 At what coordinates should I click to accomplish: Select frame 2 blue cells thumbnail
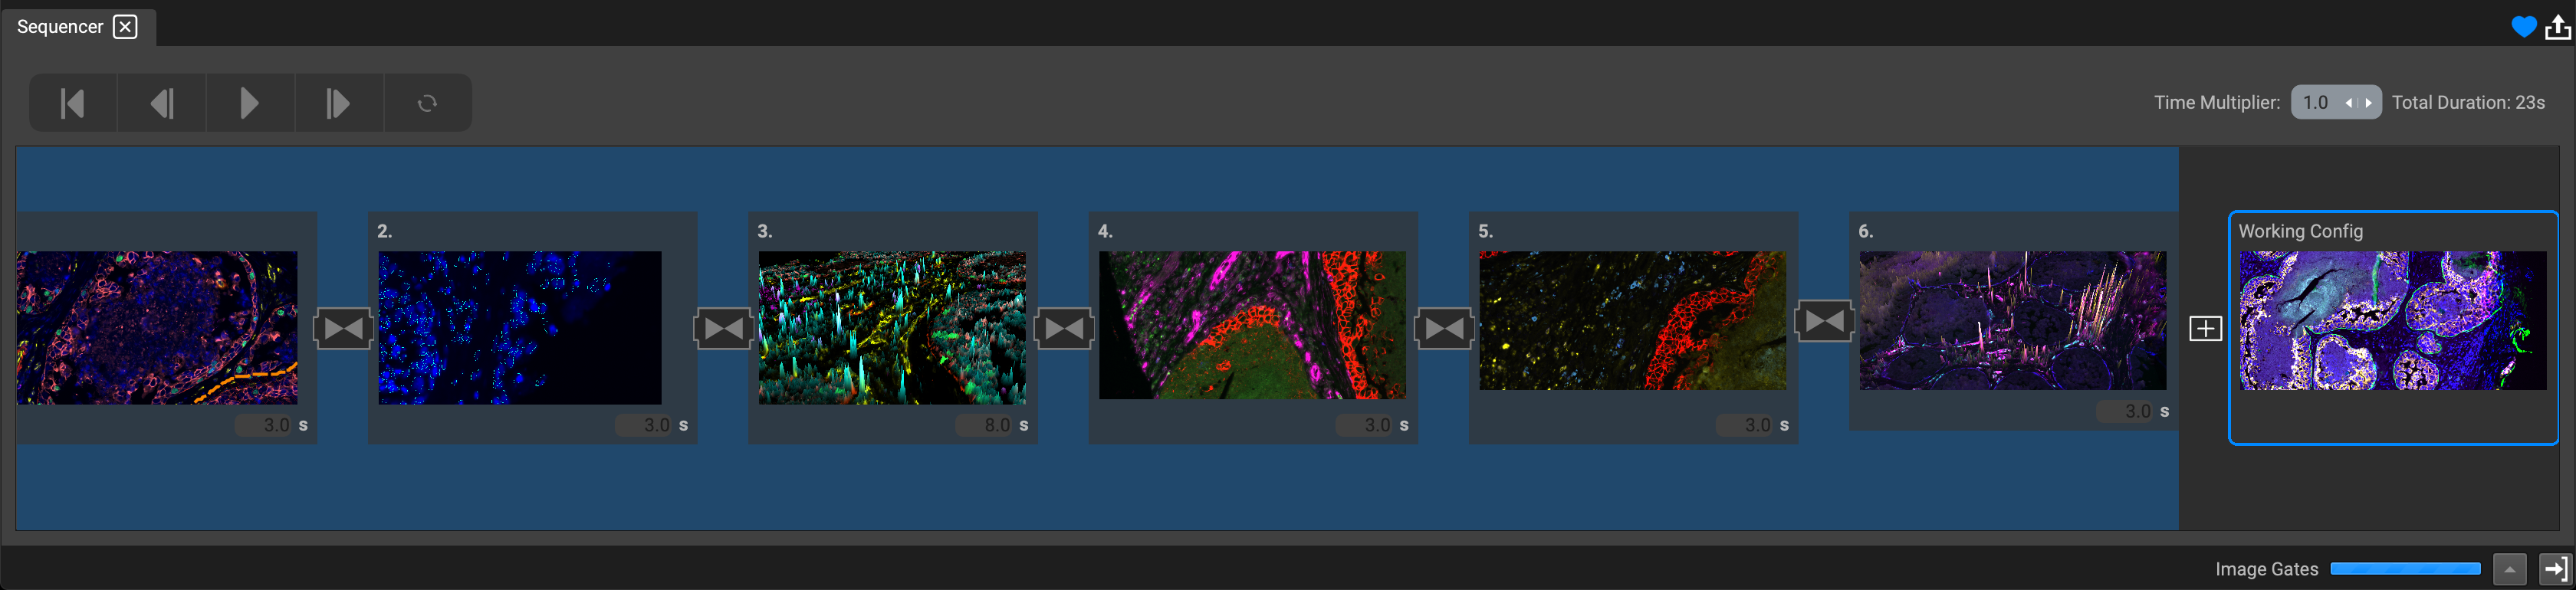pos(520,328)
